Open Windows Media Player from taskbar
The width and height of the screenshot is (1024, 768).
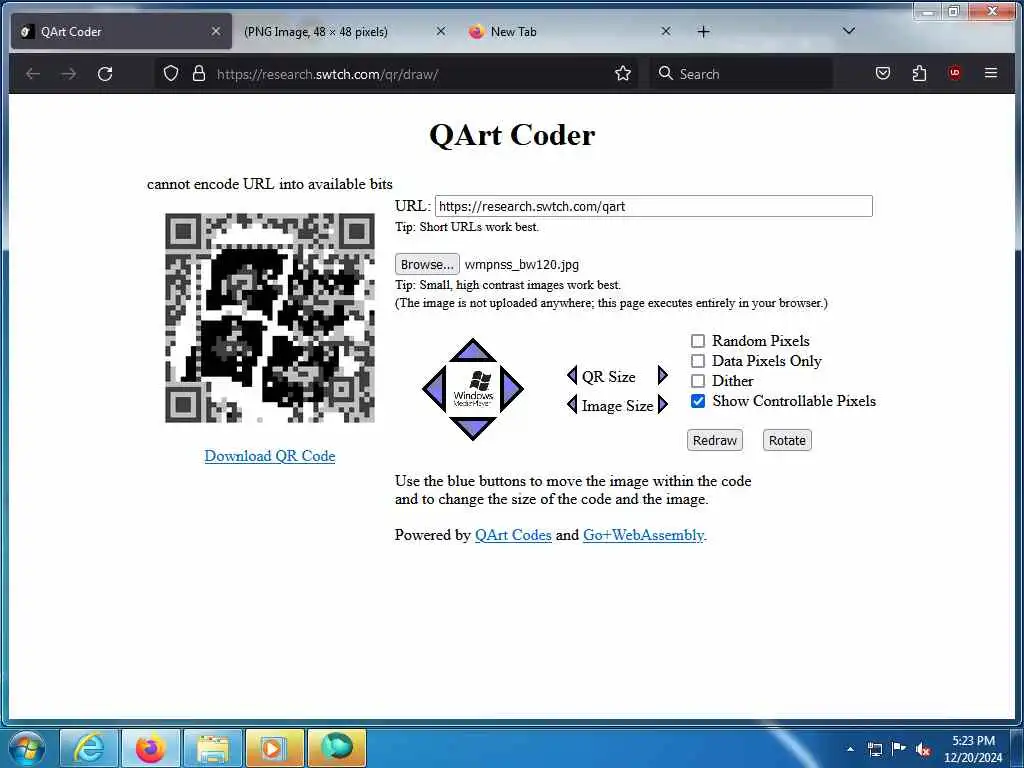click(274, 748)
